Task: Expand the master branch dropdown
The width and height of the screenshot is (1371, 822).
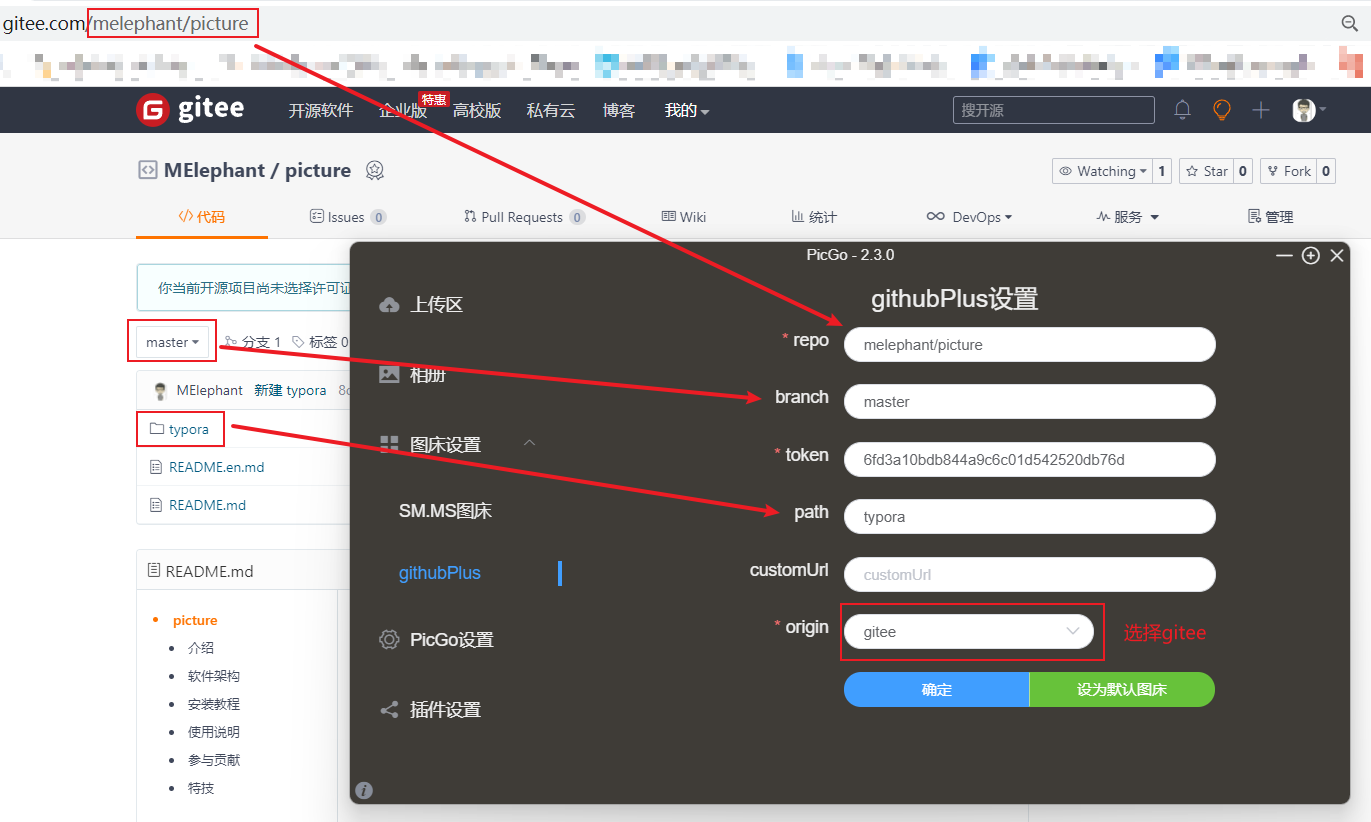Action: click(173, 342)
